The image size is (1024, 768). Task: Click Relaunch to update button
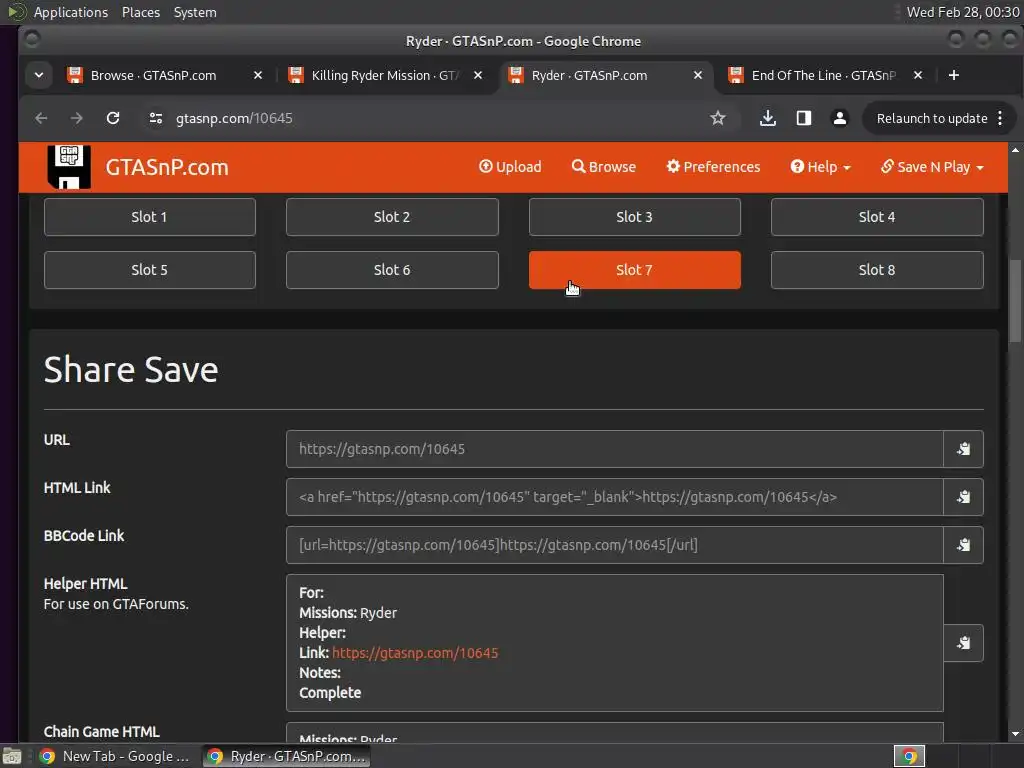pos(931,118)
